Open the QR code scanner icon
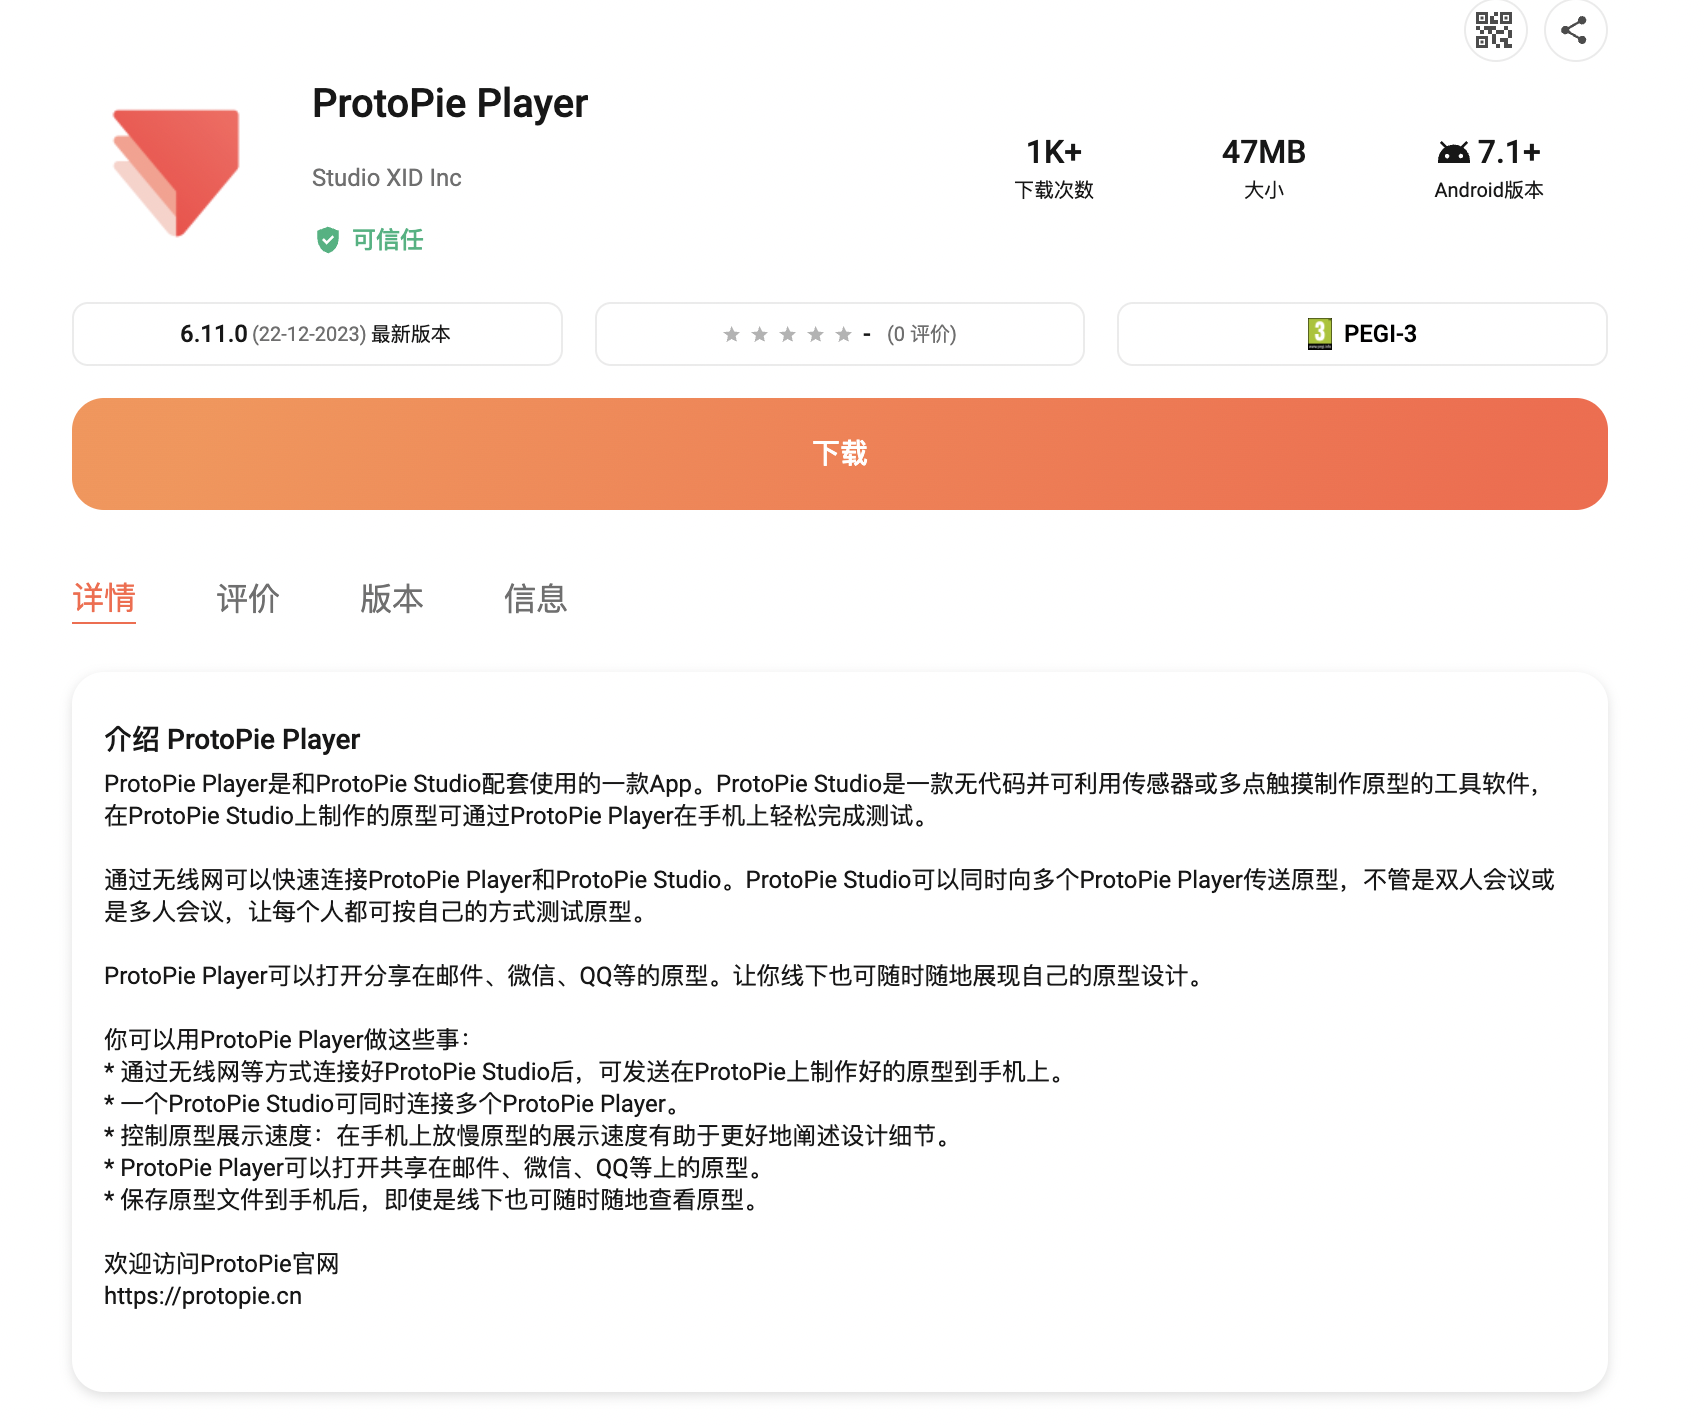Screen dimensions: 1704x1426 tap(1494, 31)
